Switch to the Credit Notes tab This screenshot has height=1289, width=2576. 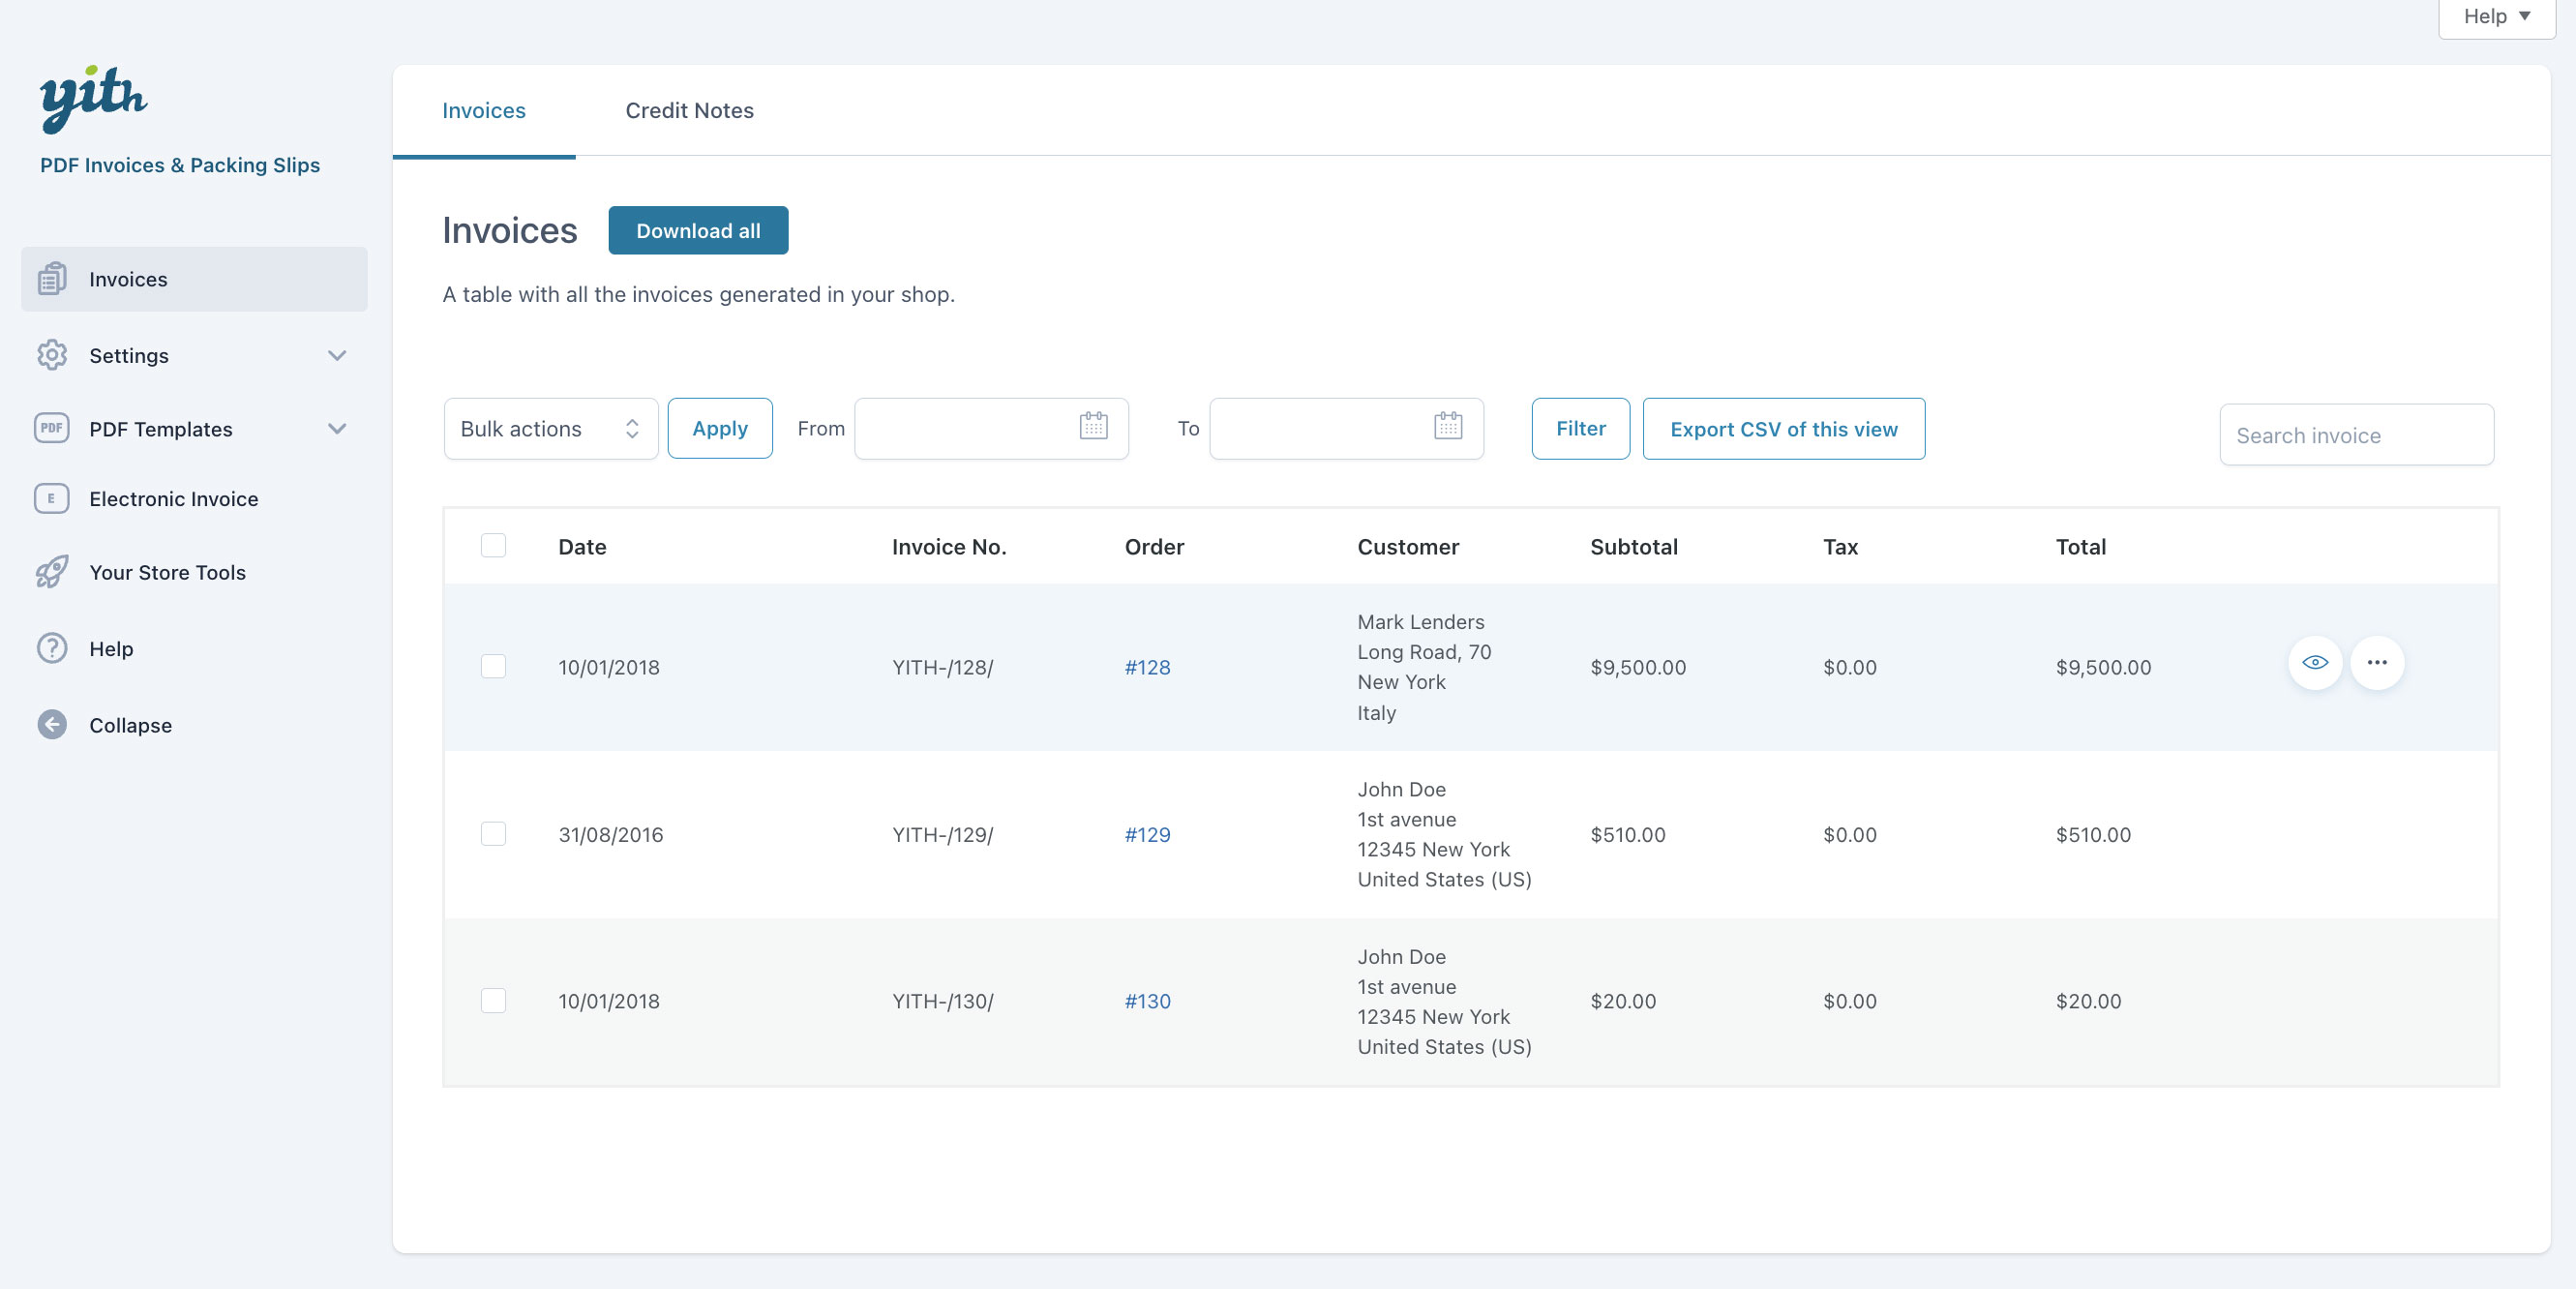coord(689,111)
